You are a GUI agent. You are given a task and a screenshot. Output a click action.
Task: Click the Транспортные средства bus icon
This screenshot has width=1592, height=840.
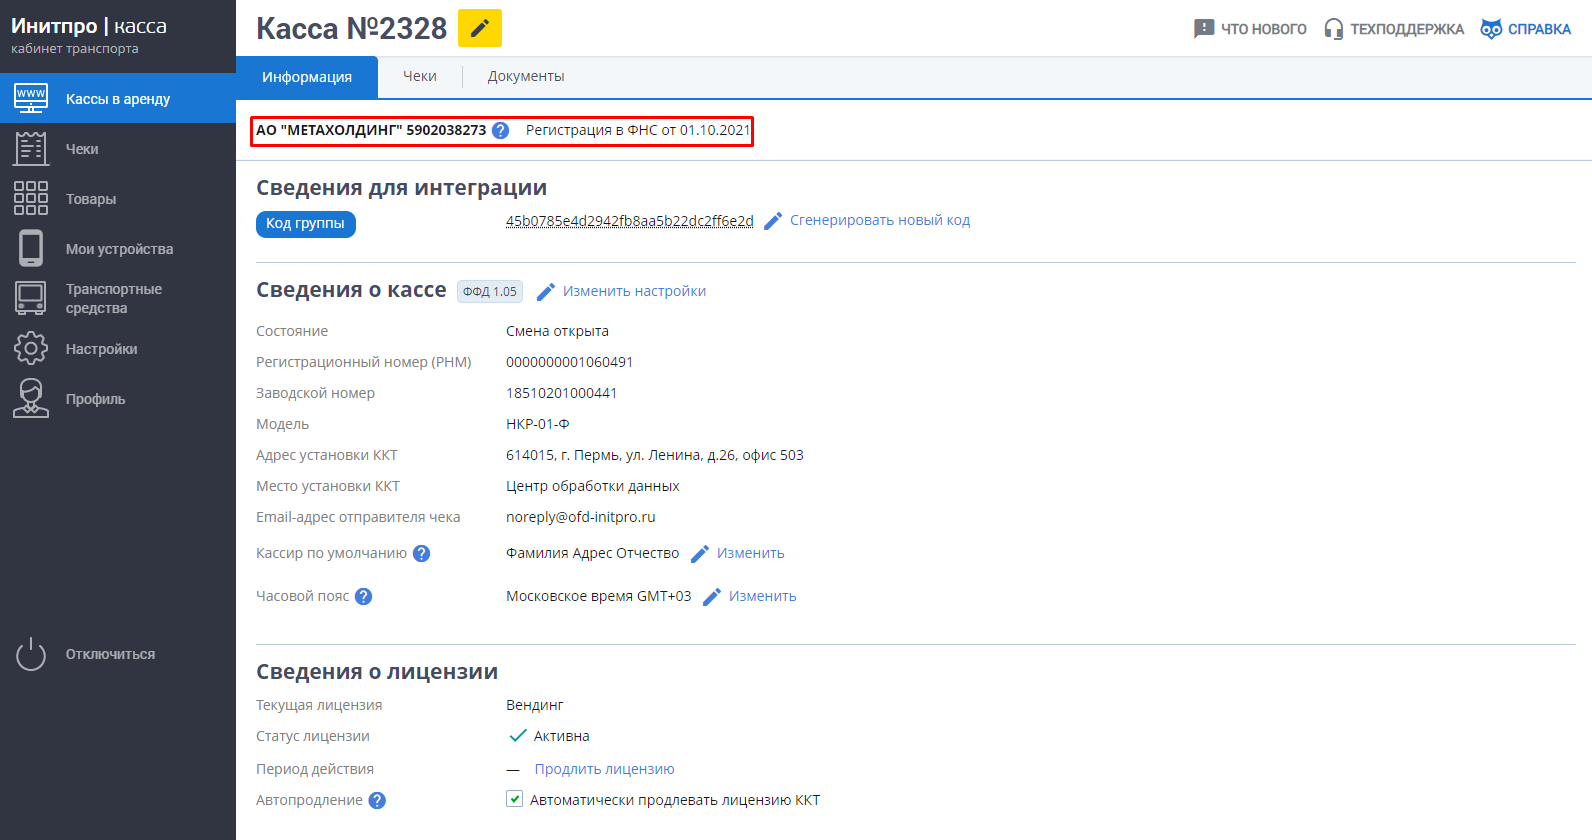[31, 298]
